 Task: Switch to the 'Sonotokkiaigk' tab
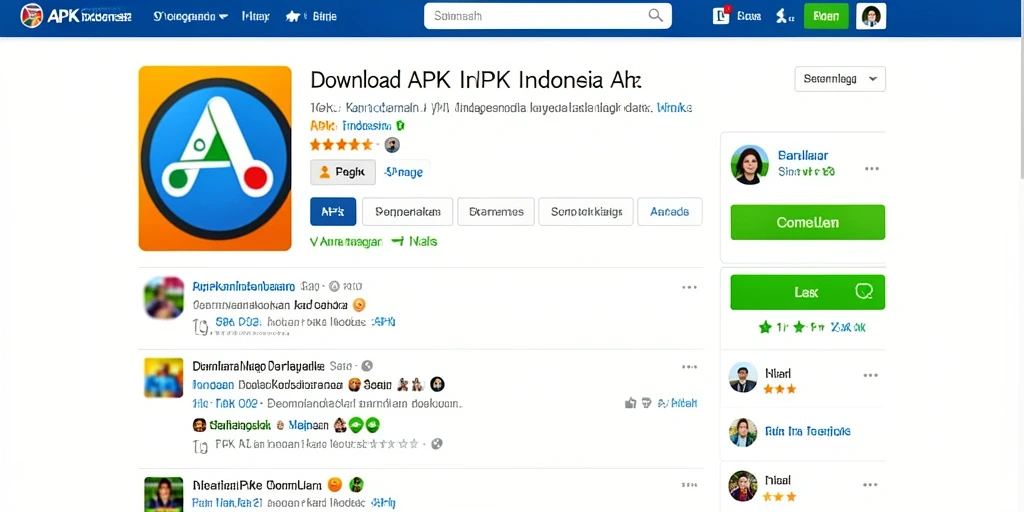[x=586, y=212]
